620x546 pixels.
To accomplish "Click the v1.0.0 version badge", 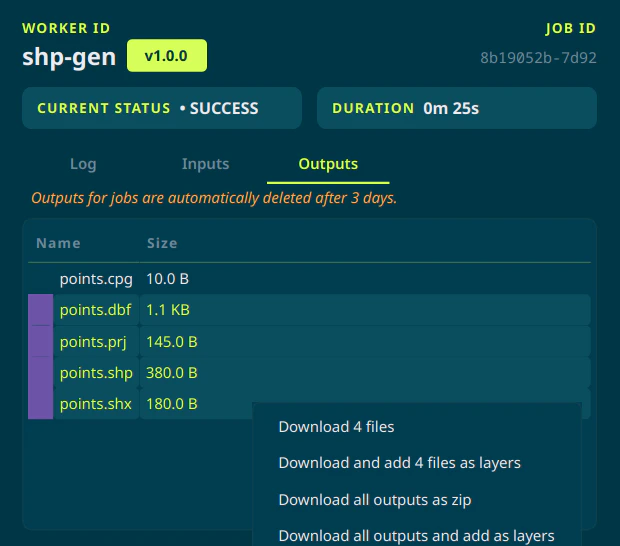I will coord(166,56).
